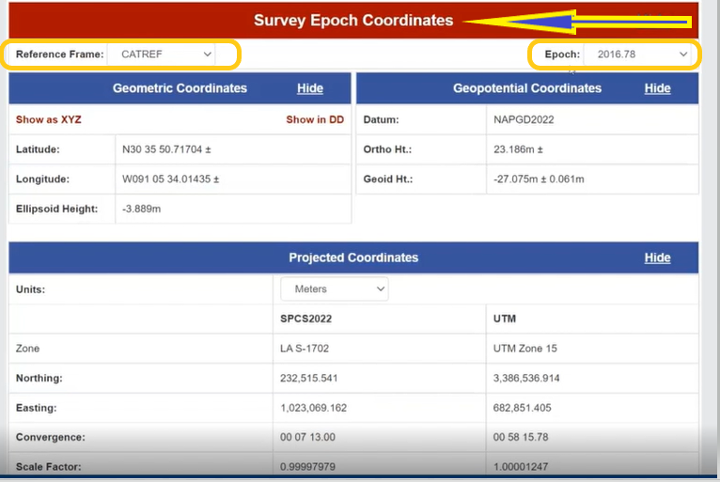Hide the Geopotential Coordinates panel
Image resolution: width=720 pixels, height=482 pixels.
[x=657, y=88]
